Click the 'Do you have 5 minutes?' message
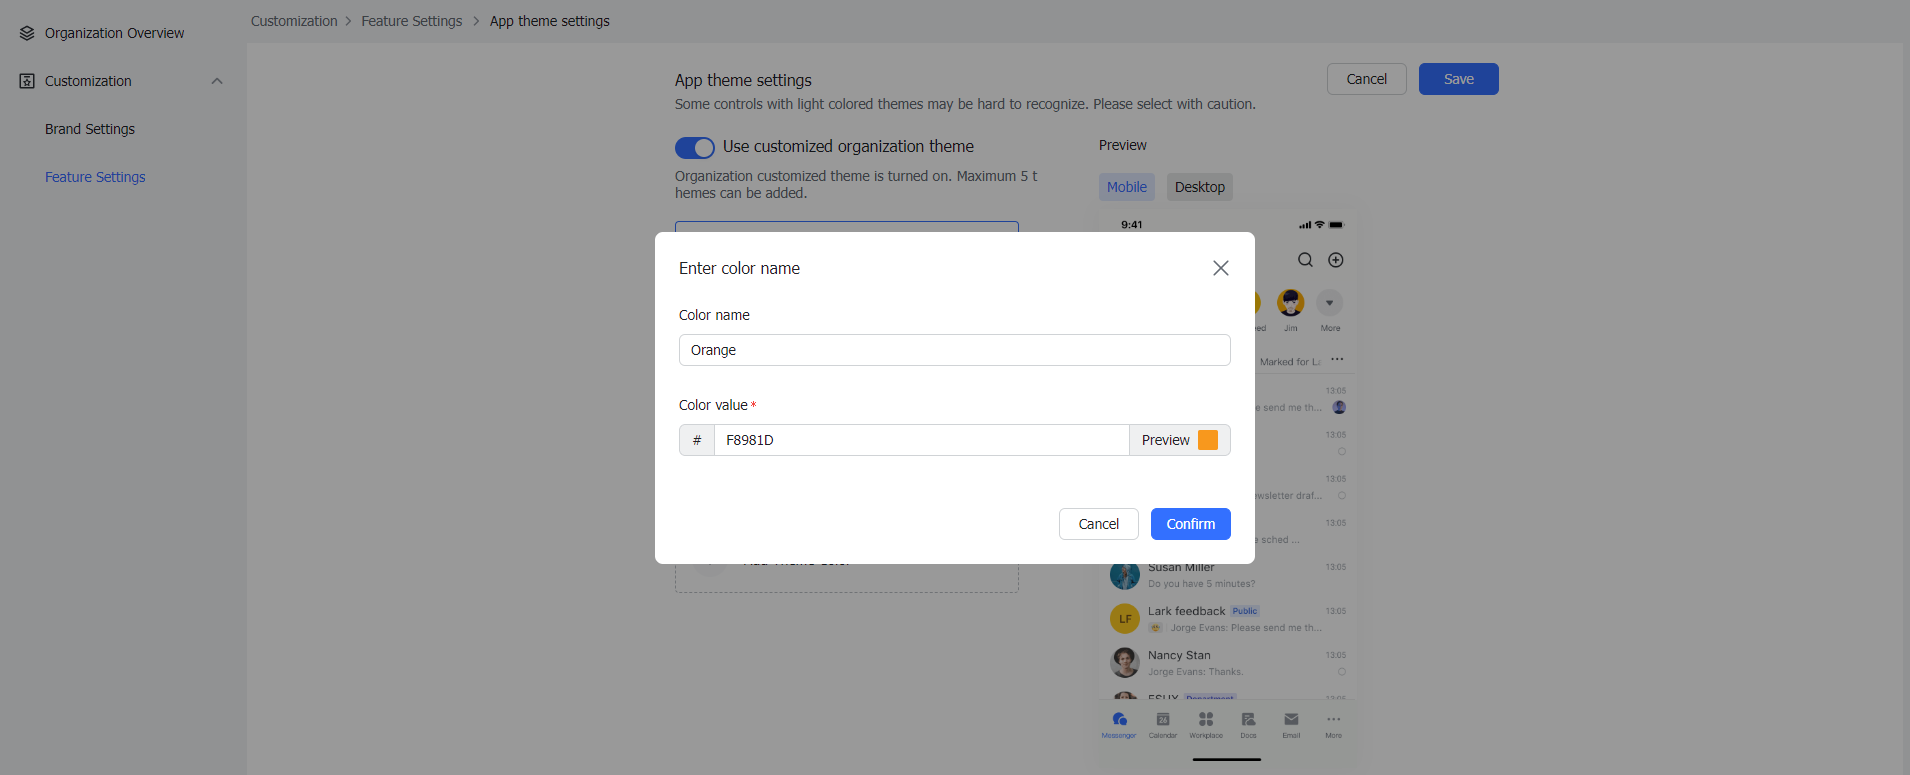Viewport: 1910px width, 775px height. [x=1201, y=584]
